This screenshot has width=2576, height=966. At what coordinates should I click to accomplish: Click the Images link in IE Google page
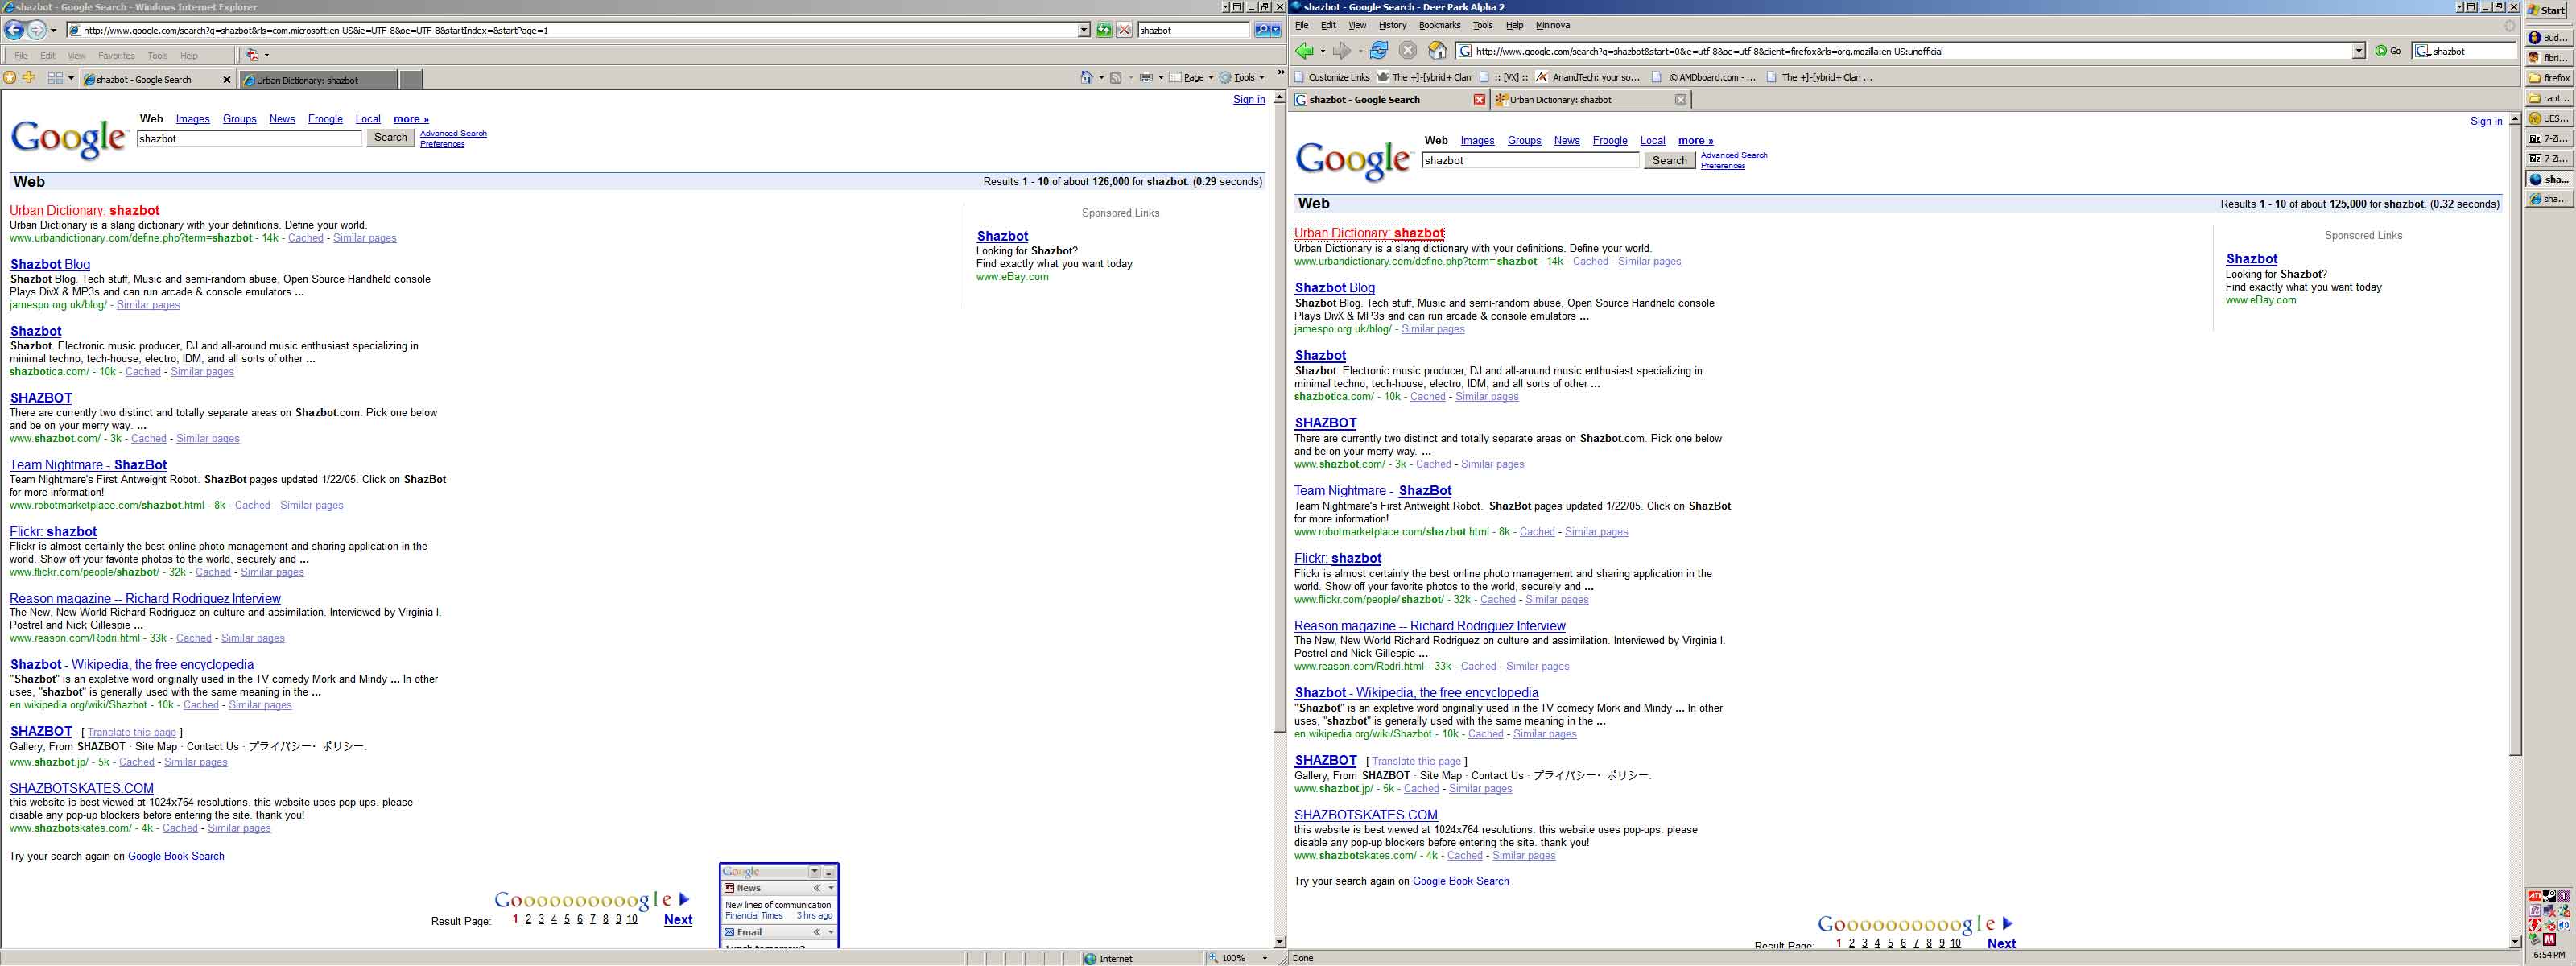[193, 119]
